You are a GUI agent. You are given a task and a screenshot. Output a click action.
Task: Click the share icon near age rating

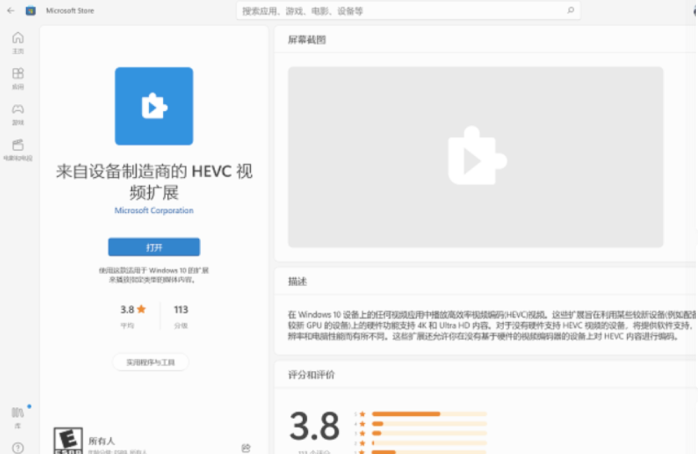(245, 447)
